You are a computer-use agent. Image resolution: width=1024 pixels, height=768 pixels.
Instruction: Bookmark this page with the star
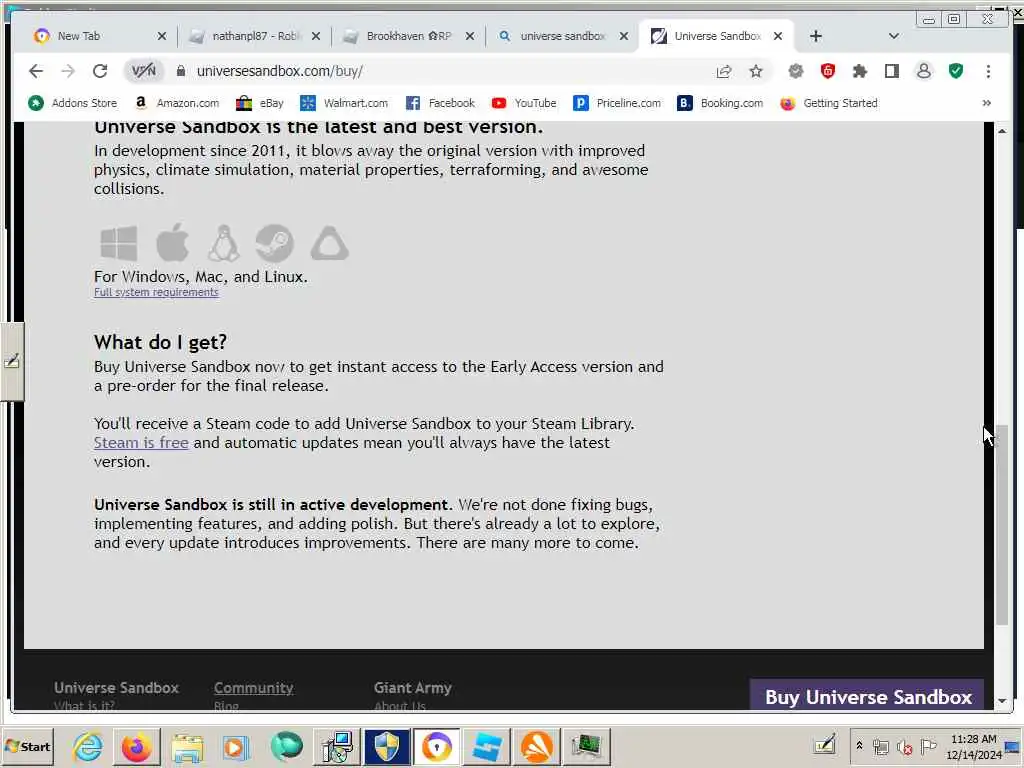[x=756, y=71]
